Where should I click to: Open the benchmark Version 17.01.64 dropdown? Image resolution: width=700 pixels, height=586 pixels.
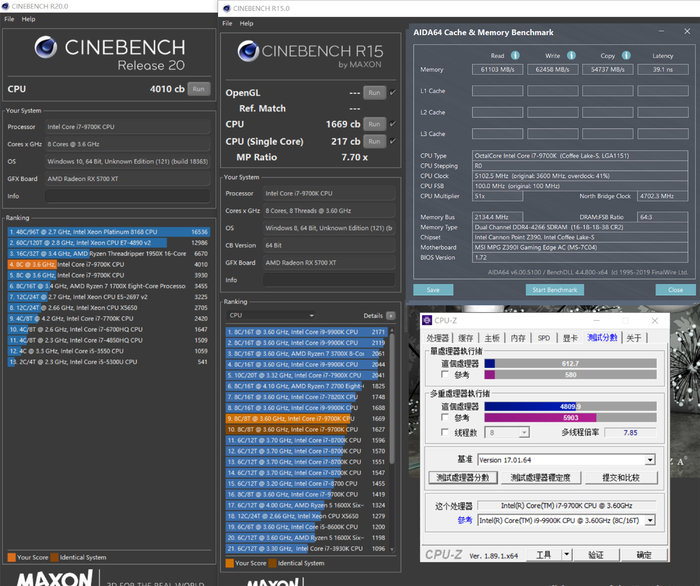pyautogui.click(x=649, y=460)
